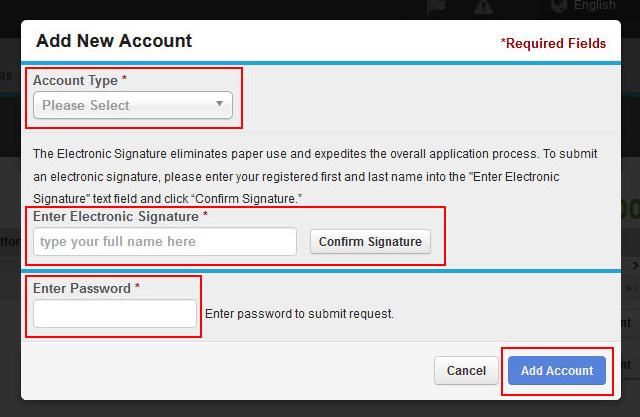Click the globe language icon
Image resolution: width=640 pixels, height=417 pixels.
[559, 6]
